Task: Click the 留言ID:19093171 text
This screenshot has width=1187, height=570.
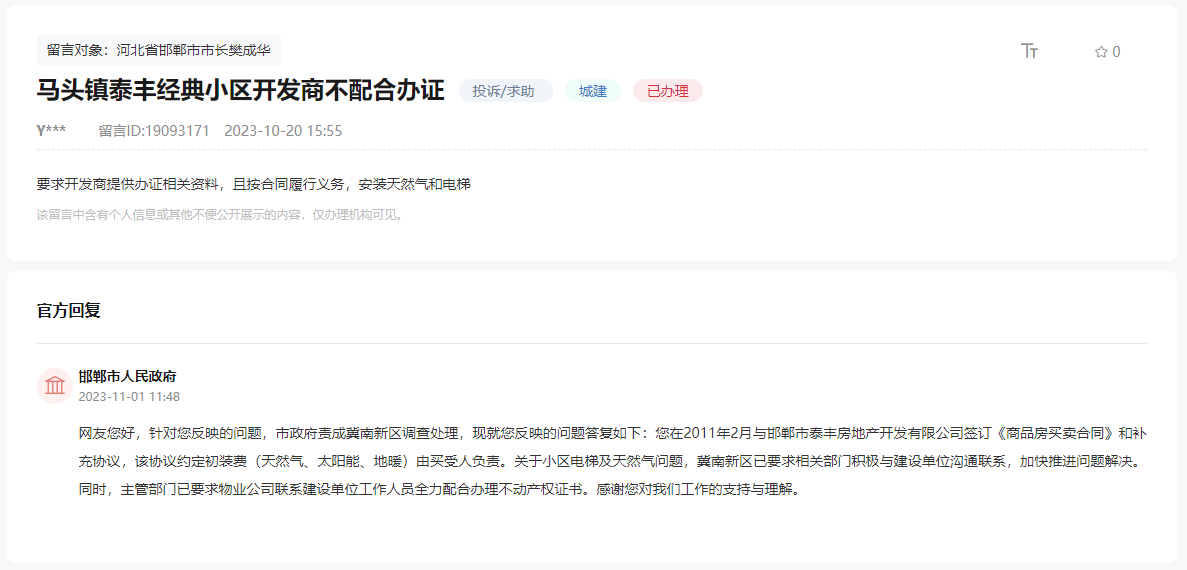Action: coord(154,131)
